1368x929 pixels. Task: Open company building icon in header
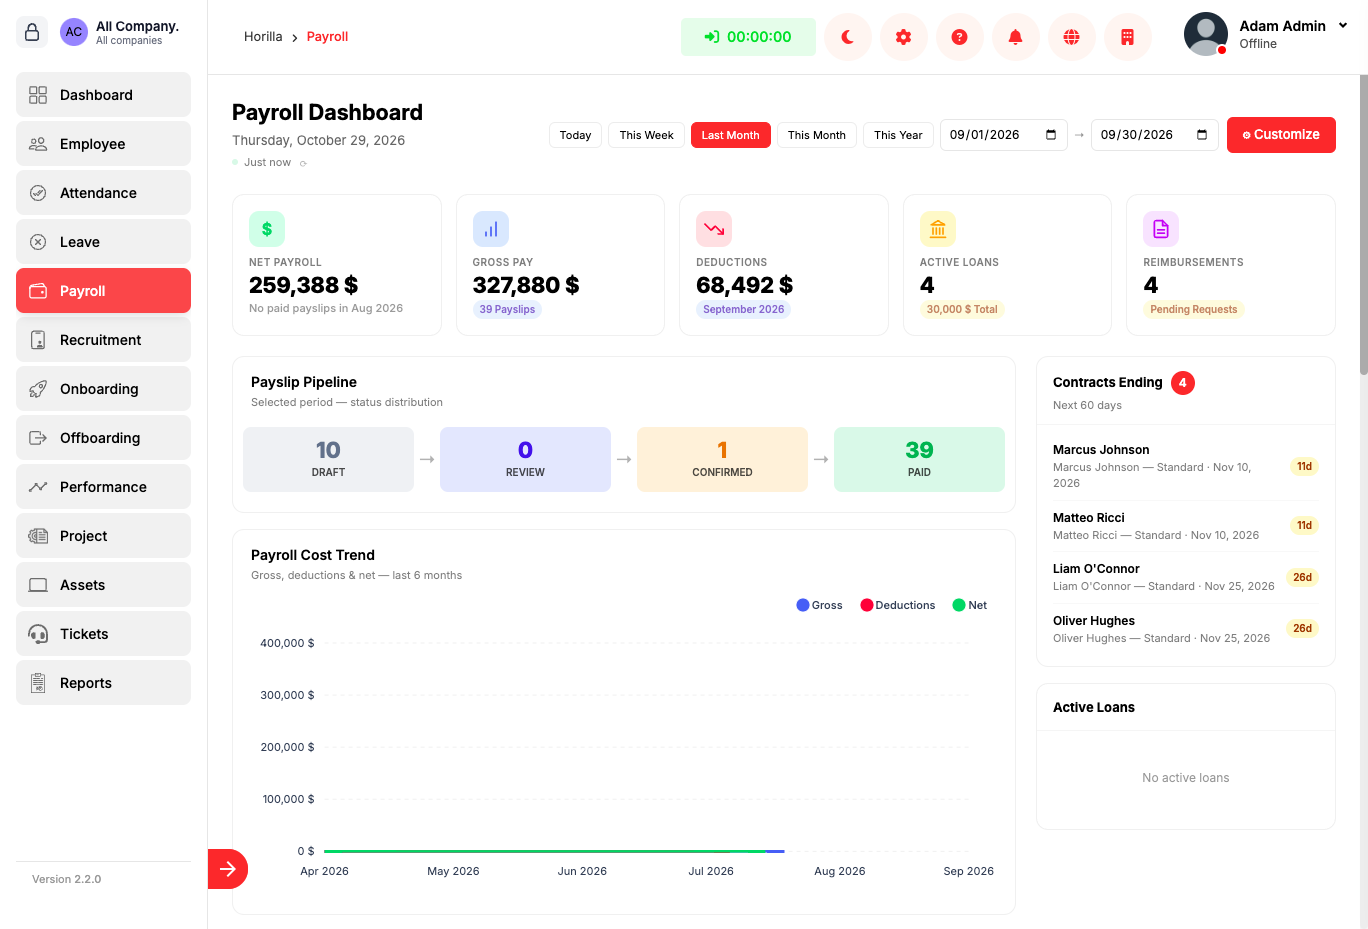(1128, 37)
